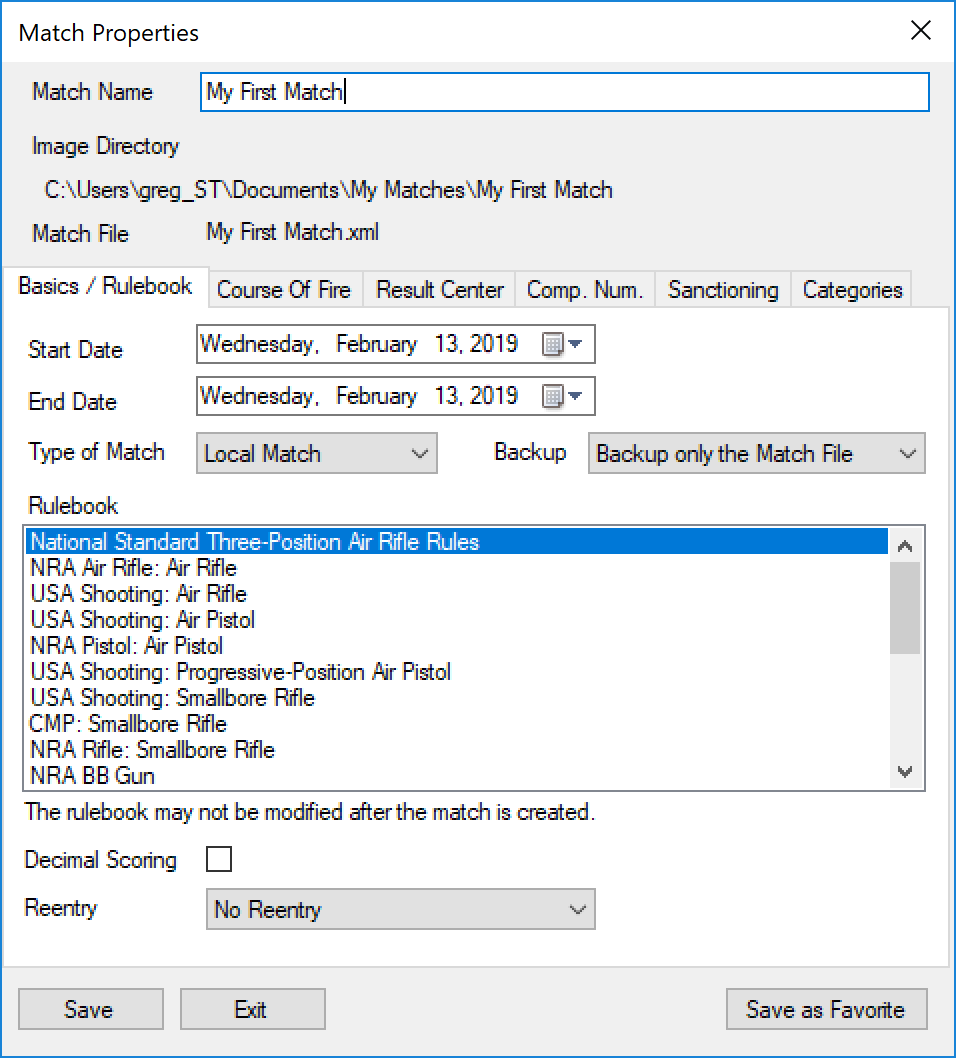
Task: Select USA Shooting: Air Pistol rulebook
Action: point(143,620)
